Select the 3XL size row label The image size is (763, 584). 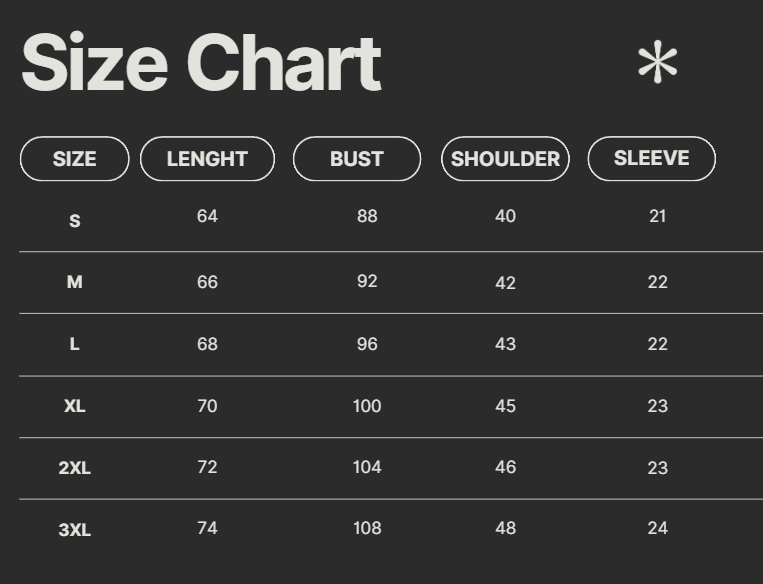[x=75, y=530]
